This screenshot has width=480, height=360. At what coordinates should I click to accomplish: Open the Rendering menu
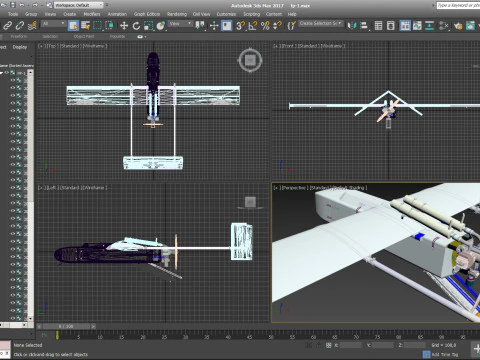pyautogui.click(x=177, y=14)
